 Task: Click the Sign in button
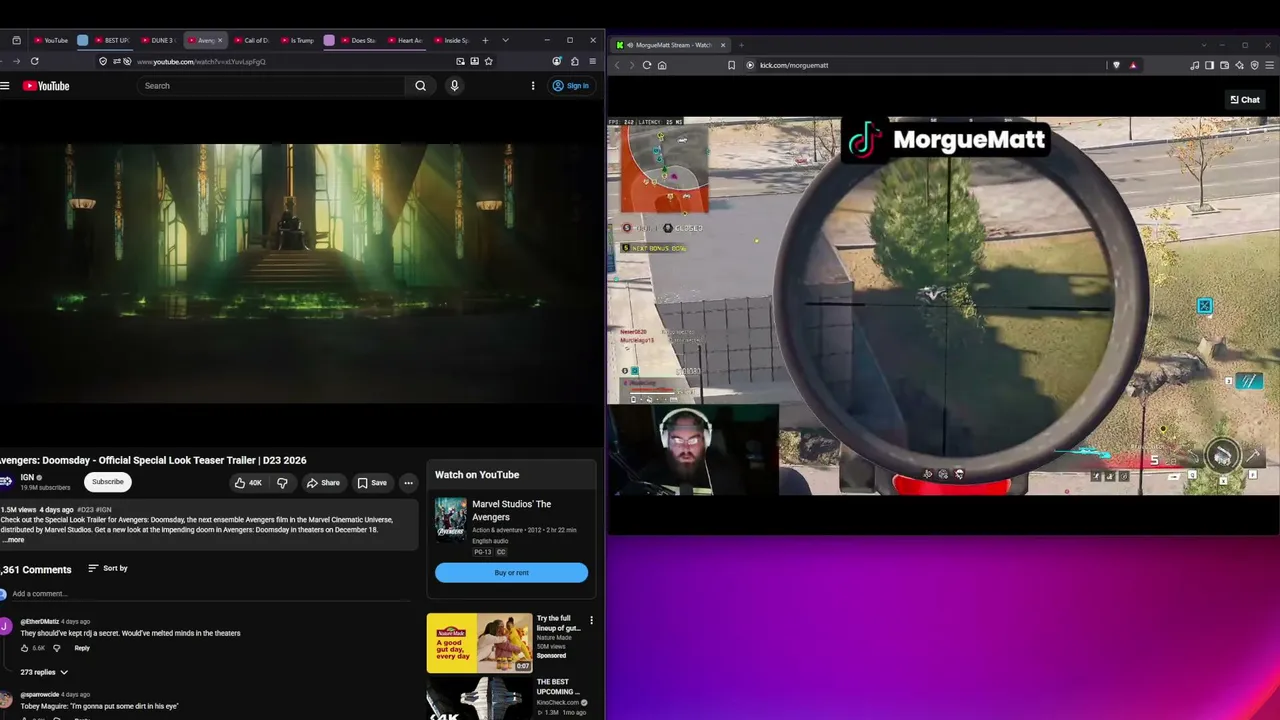pos(571,86)
